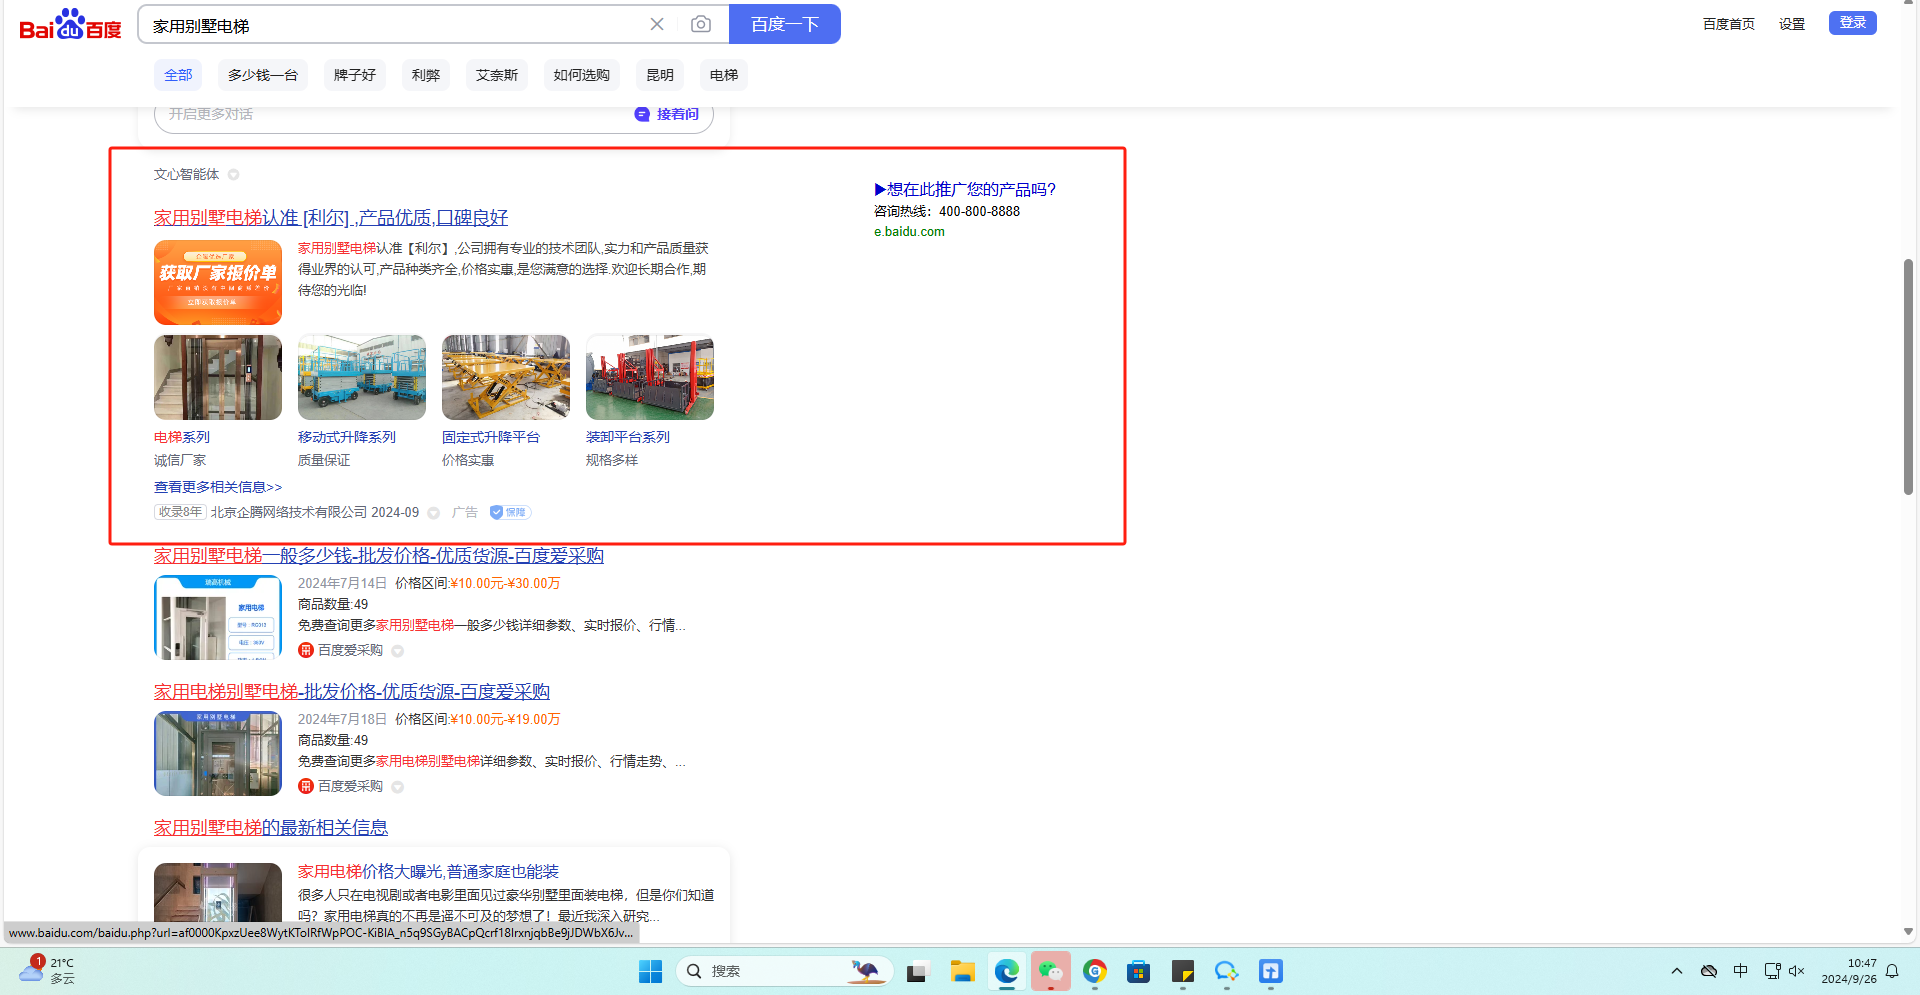
Task: Click 想在此推广您的产品吗? link
Action: click(965, 189)
